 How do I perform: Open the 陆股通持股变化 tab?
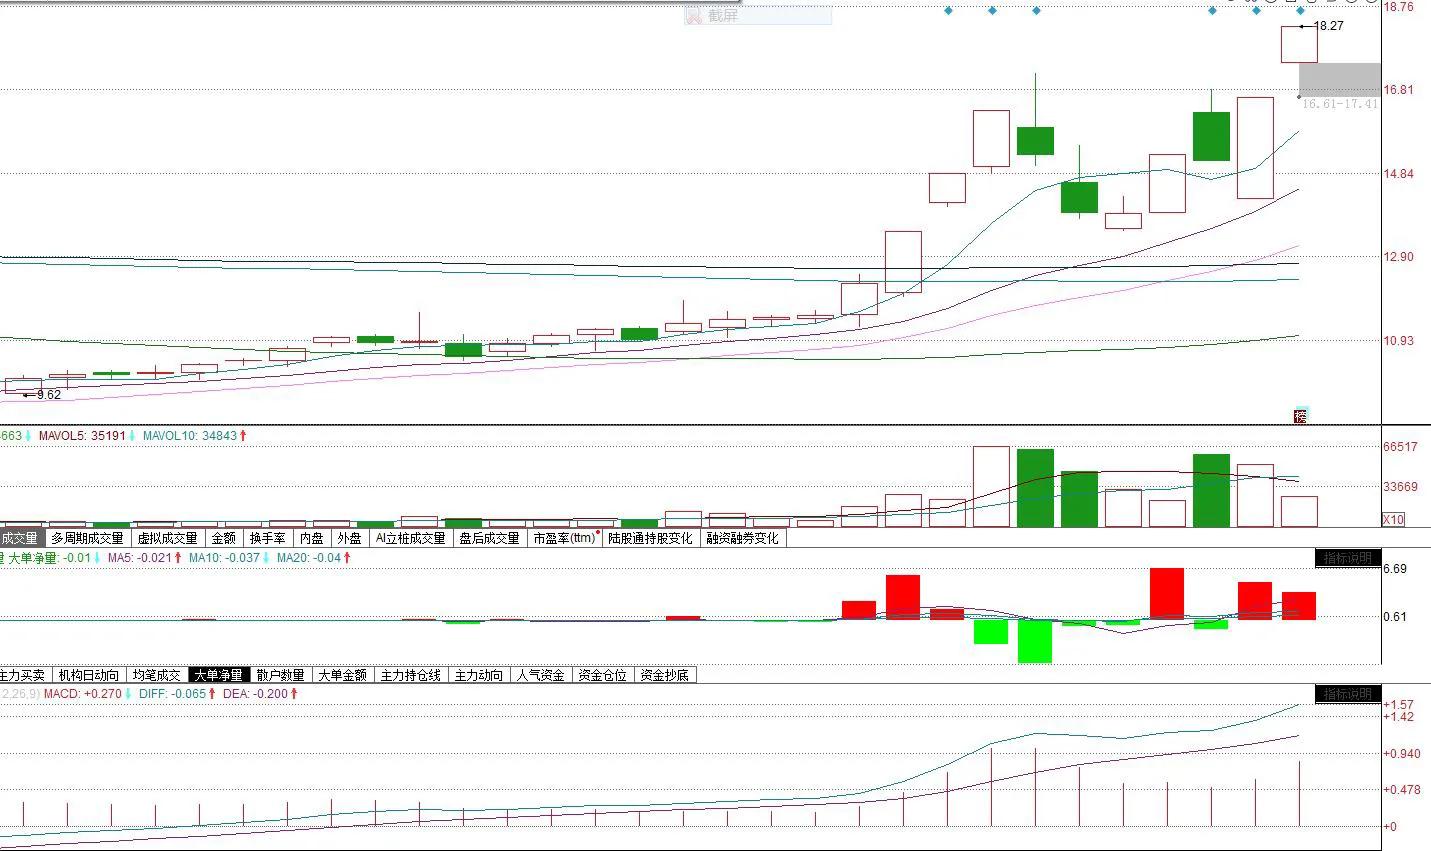[650, 538]
